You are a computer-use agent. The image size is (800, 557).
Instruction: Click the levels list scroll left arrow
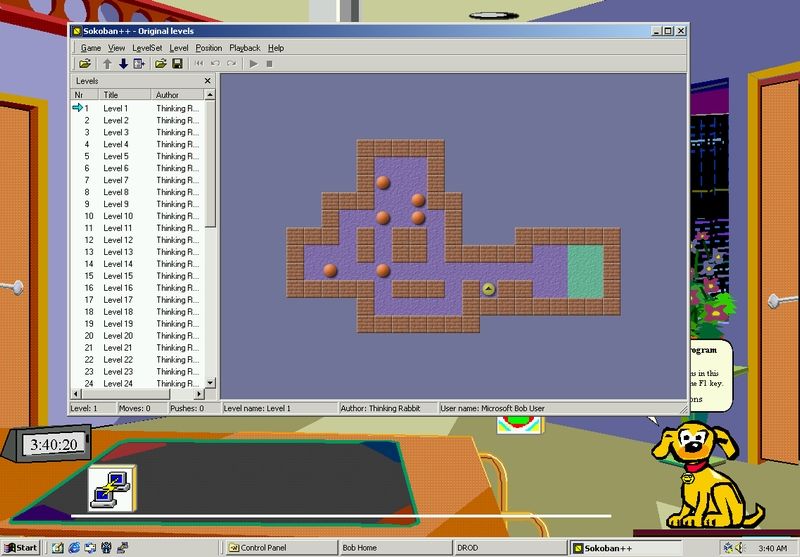77,394
